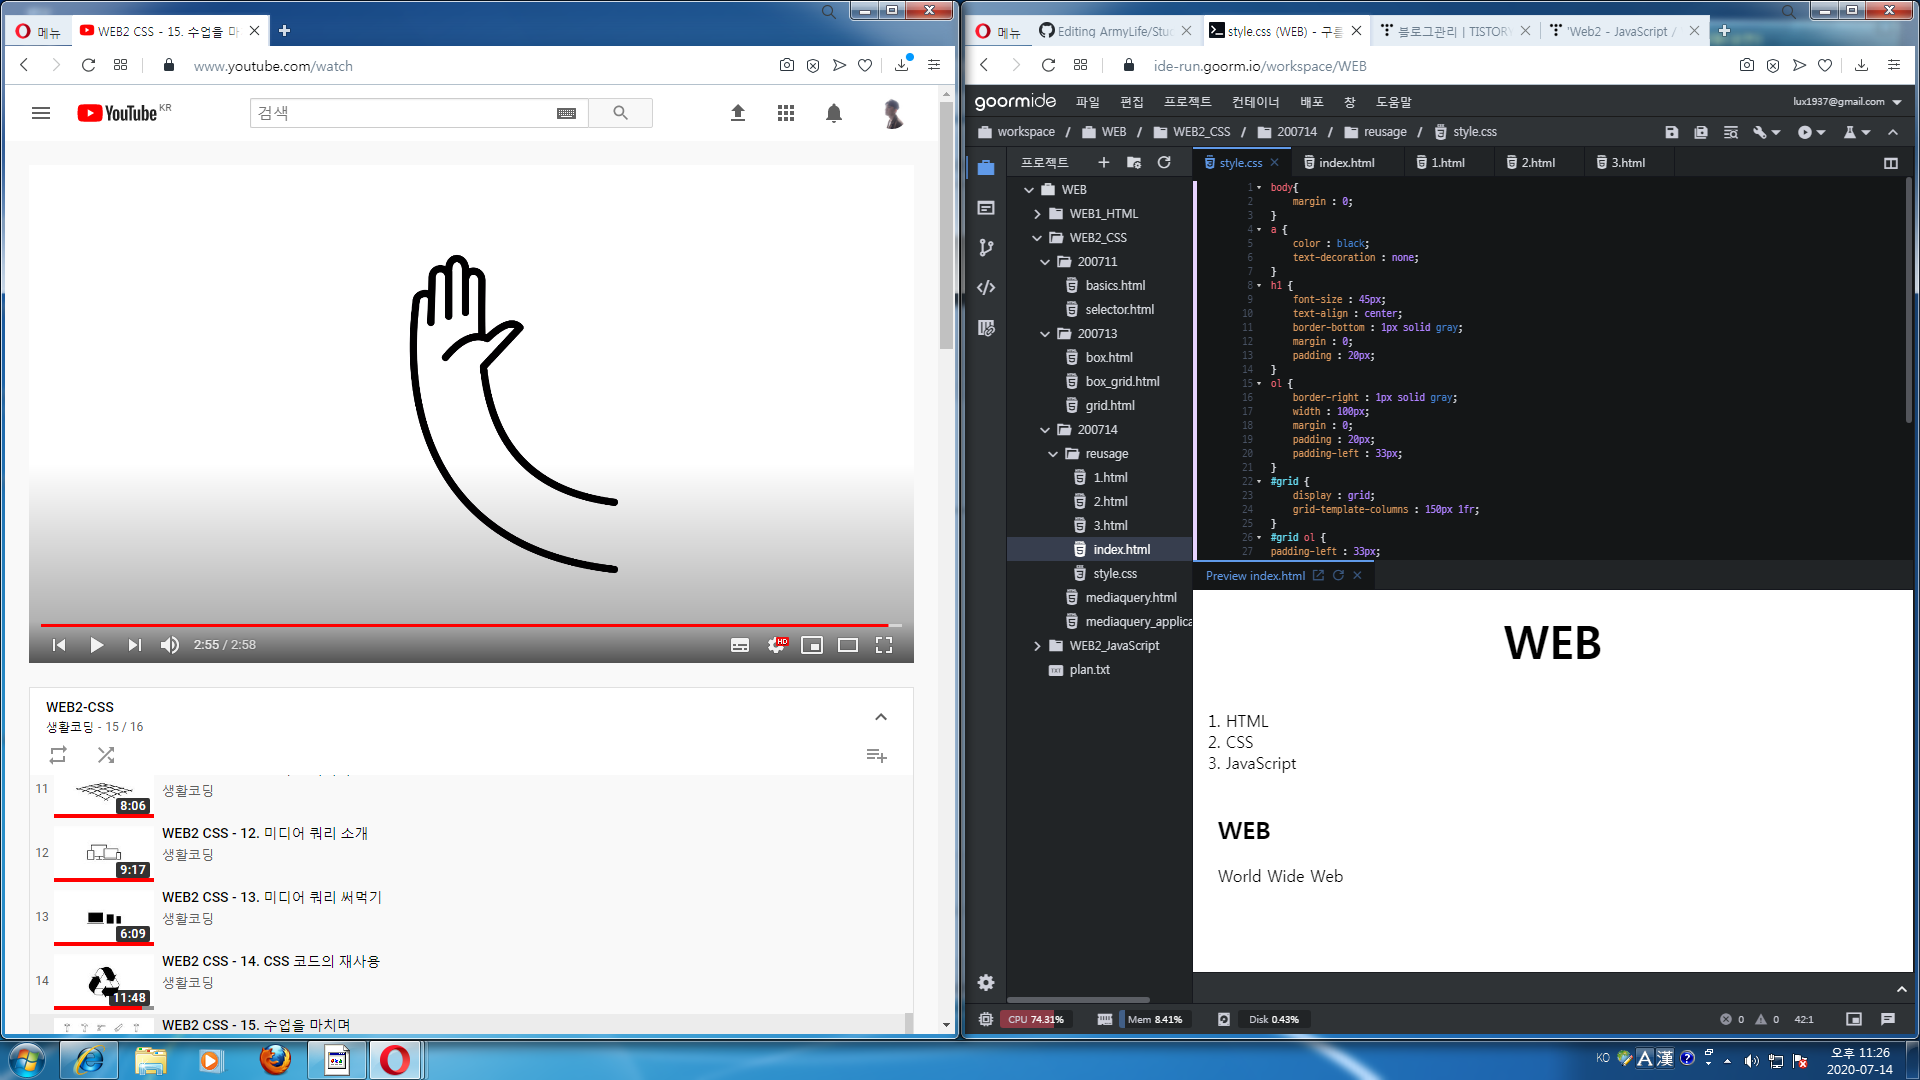Image resolution: width=1920 pixels, height=1080 pixels.
Task: Refresh the project tree with reload icon
Action: 1164,162
